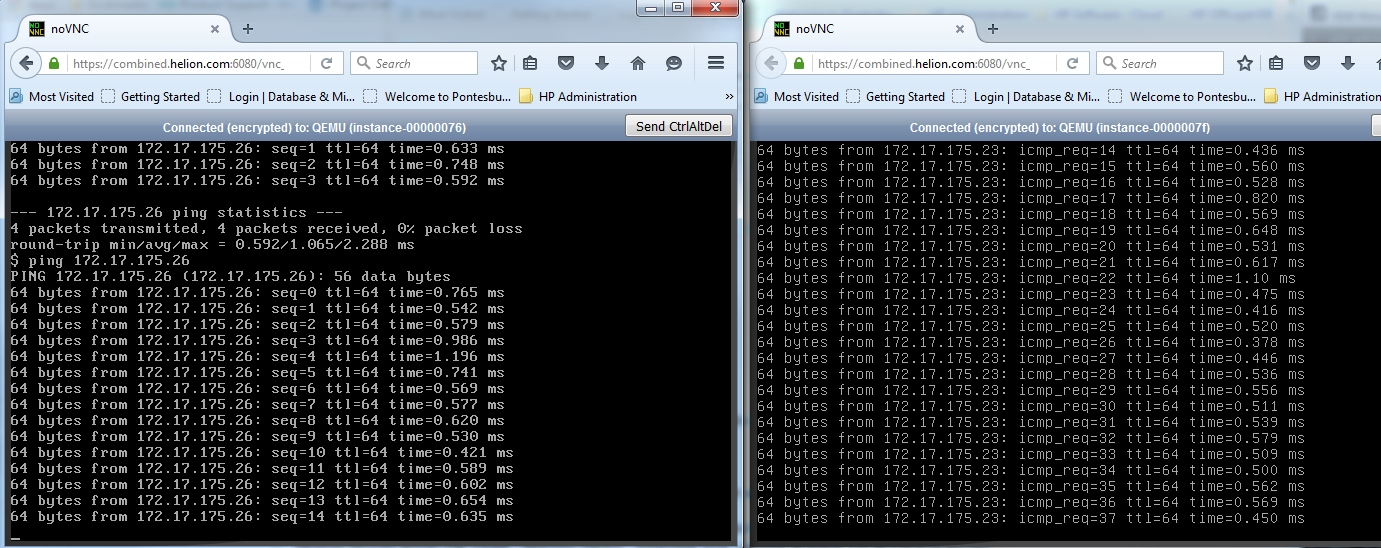
Task: Click the padlock security icon in left window
Action: [x=55, y=63]
